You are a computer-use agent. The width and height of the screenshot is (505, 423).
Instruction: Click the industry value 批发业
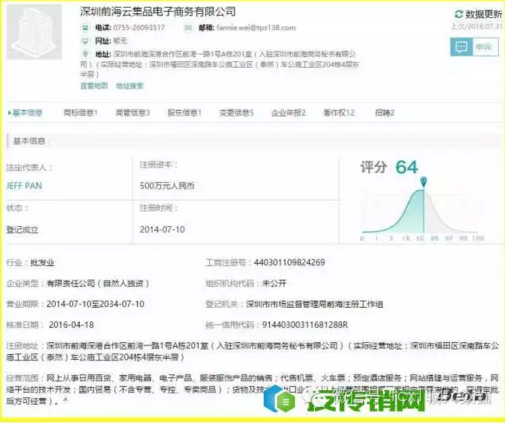coord(42,263)
